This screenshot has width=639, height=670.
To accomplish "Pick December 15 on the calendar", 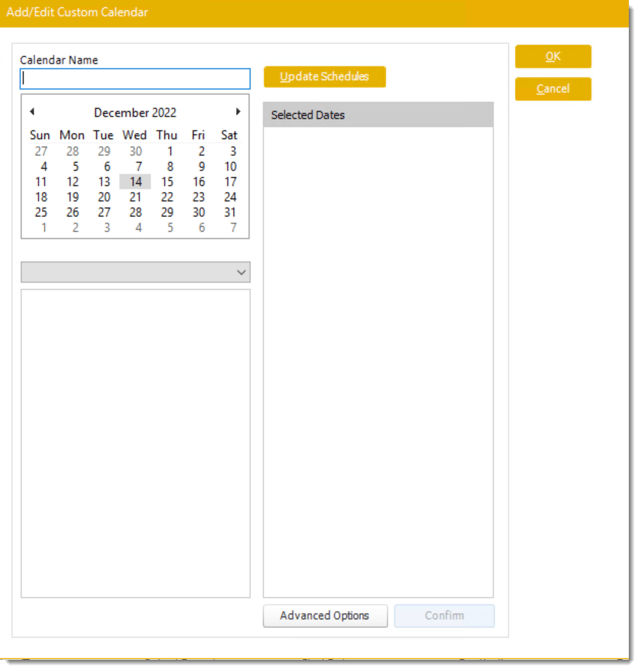I will pos(167,182).
